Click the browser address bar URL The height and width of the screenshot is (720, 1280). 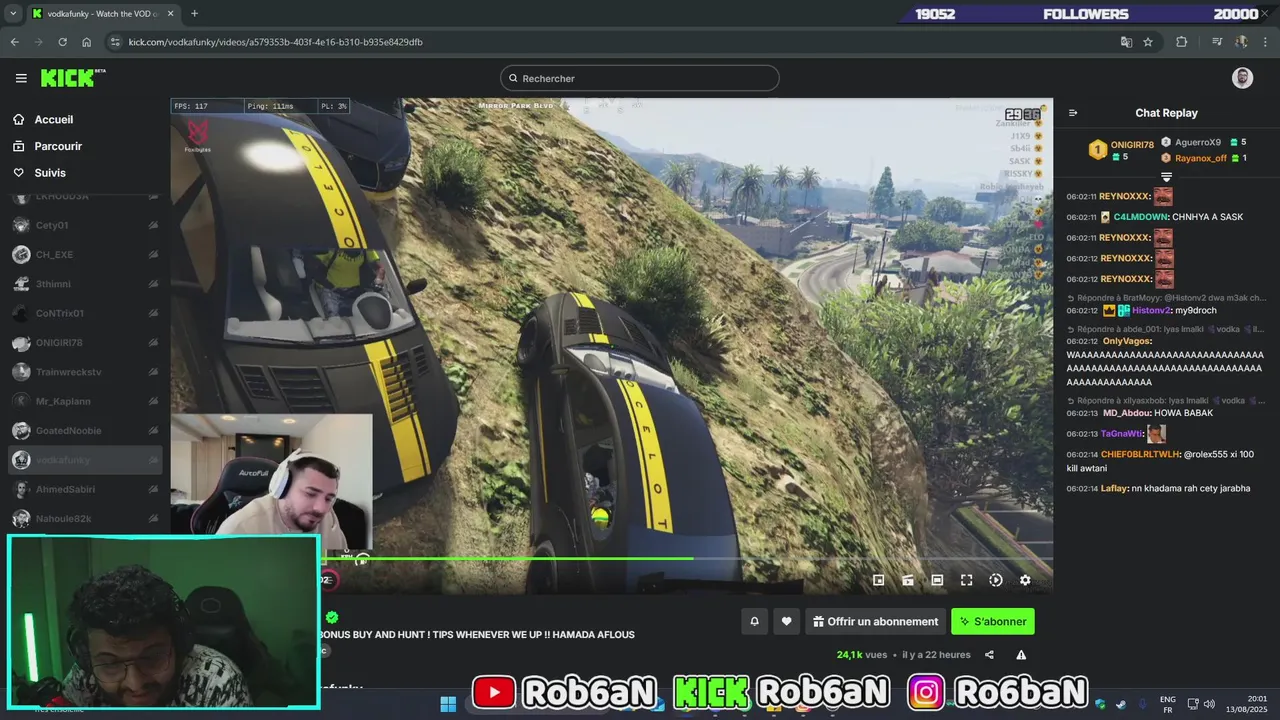(275, 42)
